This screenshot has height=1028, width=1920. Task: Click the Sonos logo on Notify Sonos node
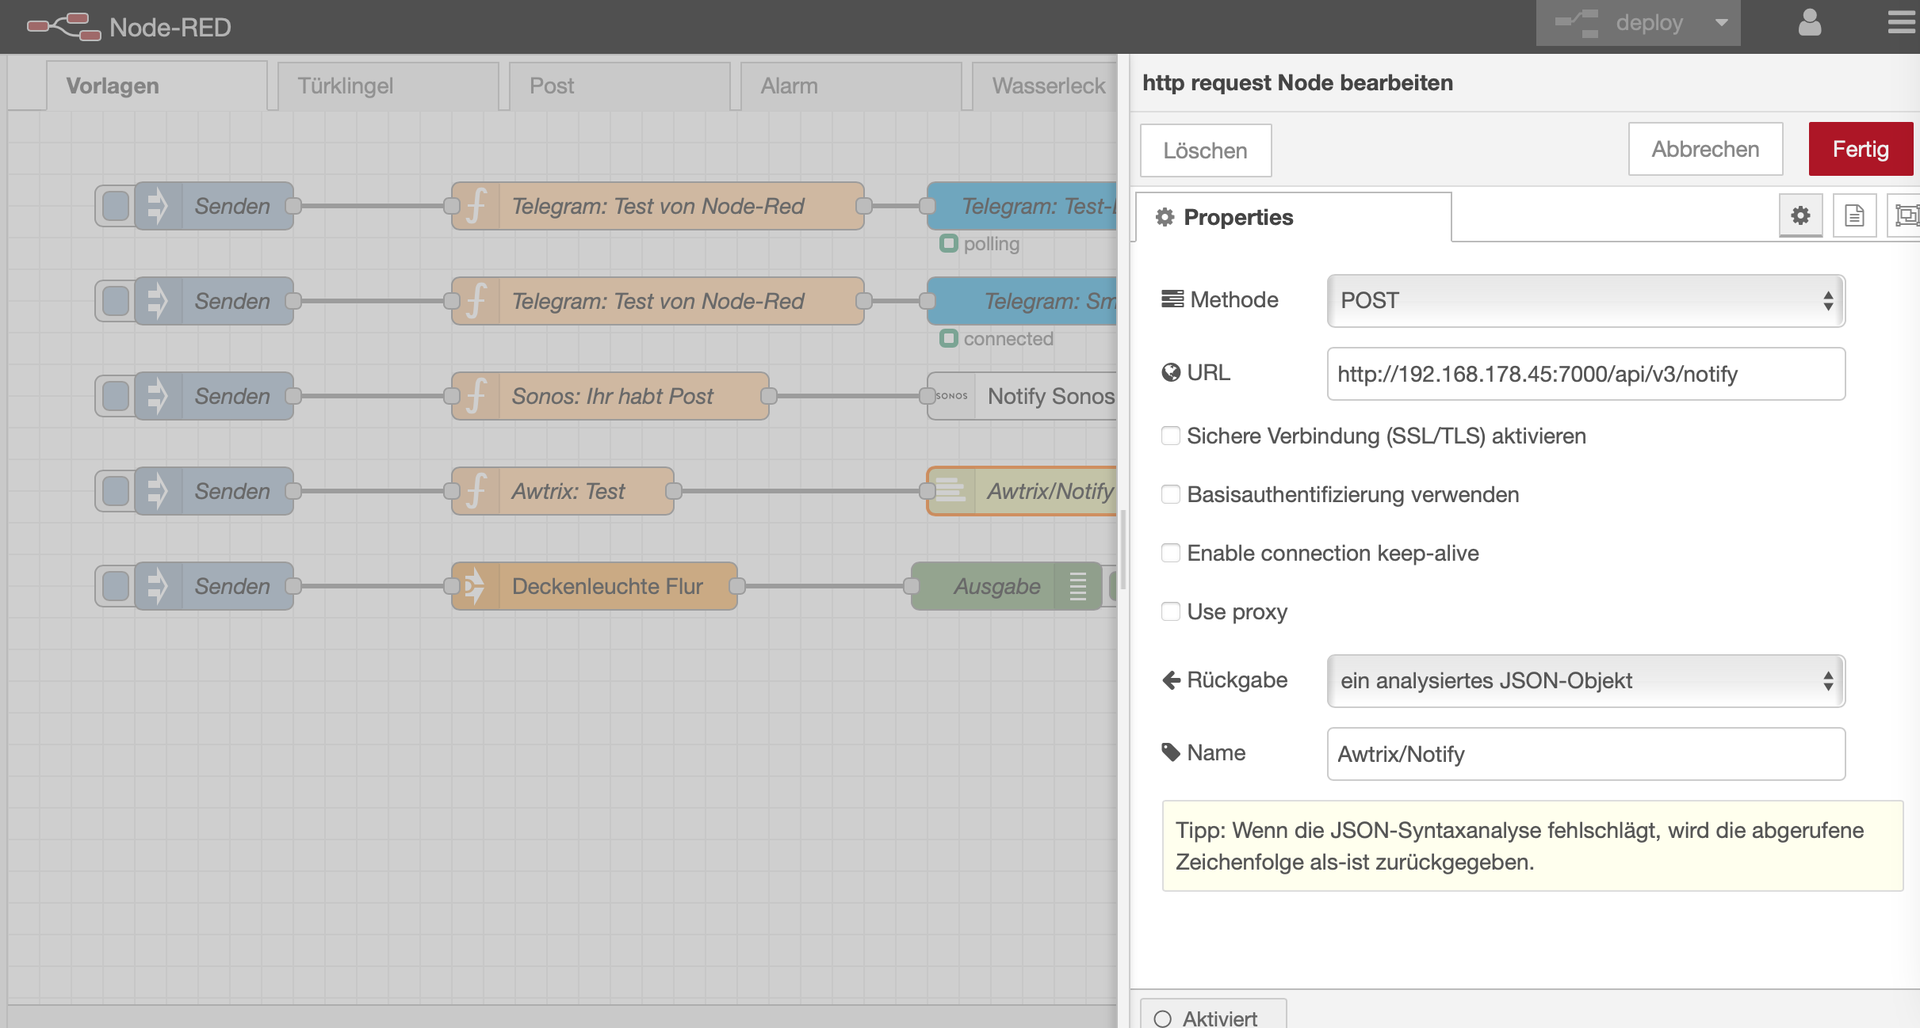tap(952, 396)
